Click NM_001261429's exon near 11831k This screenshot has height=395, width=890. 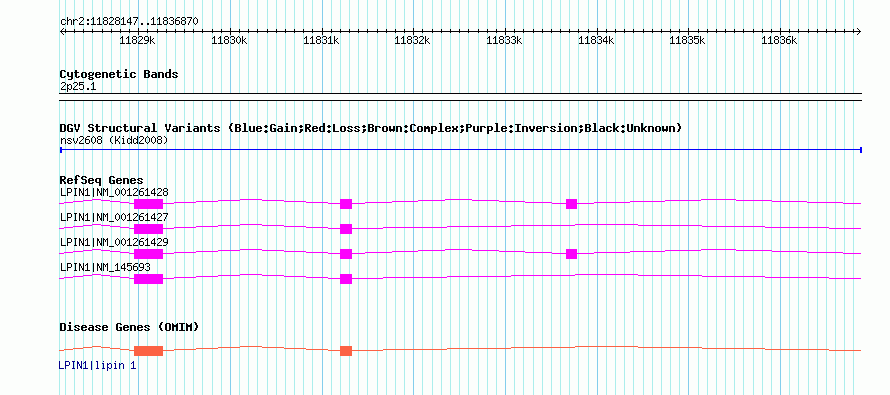click(x=346, y=254)
